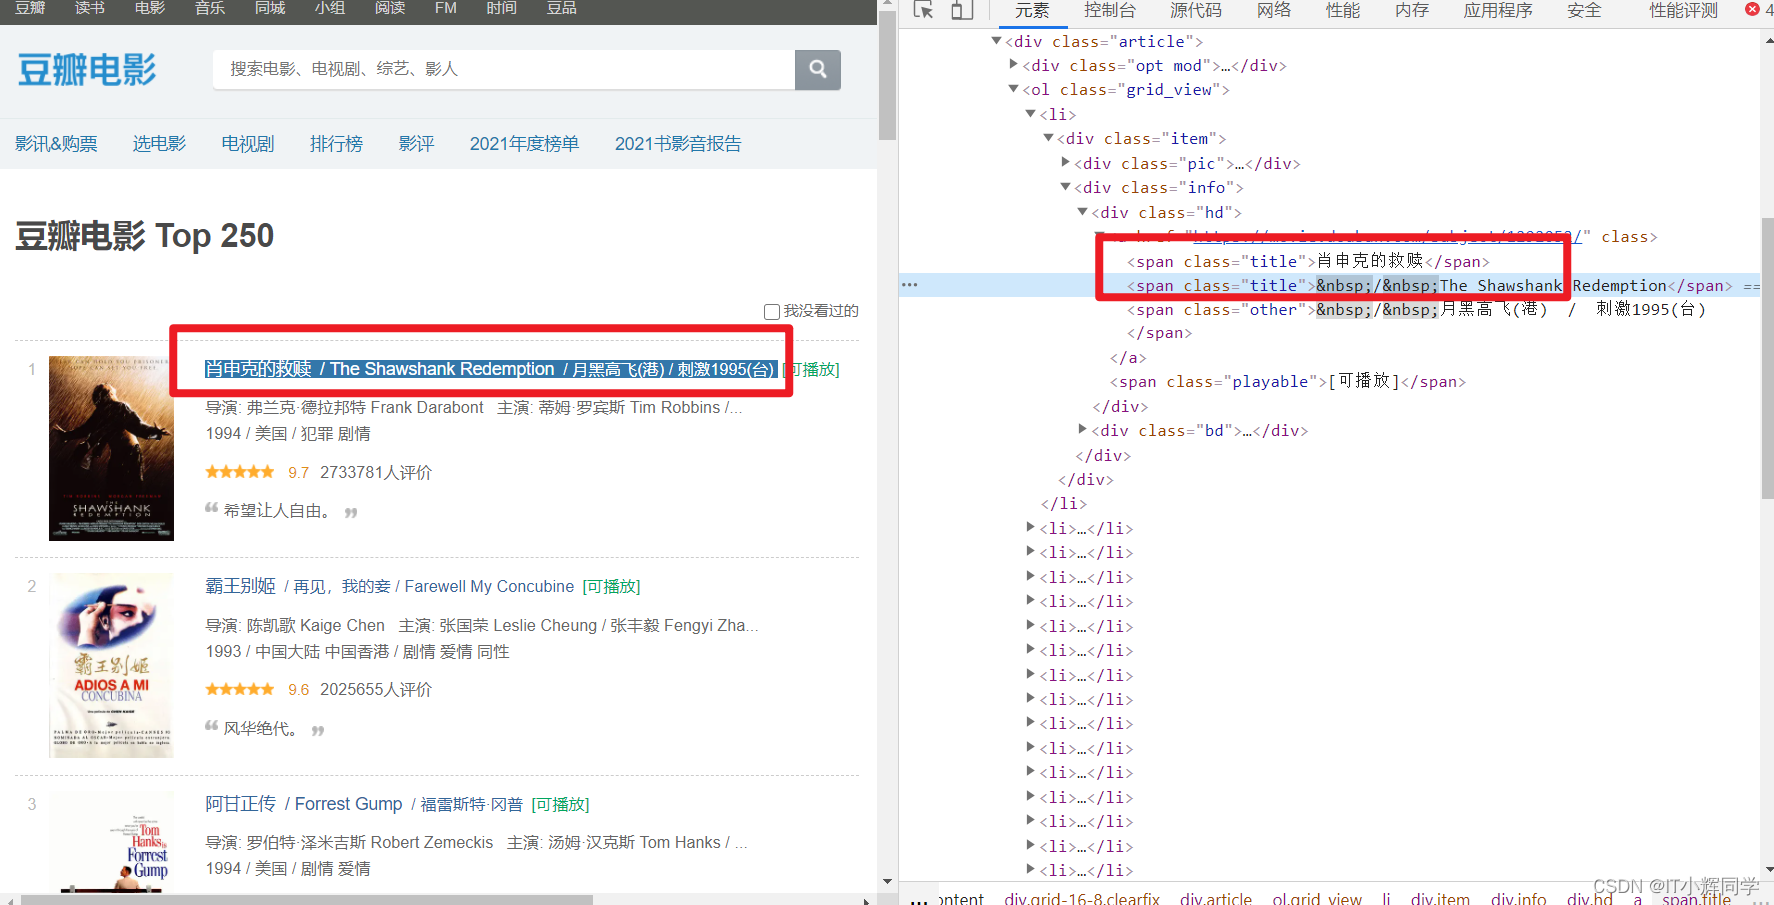The image size is (1774, 905).
Task: Switch to the 元素 DevTools tab
Action: [1032, 10]
